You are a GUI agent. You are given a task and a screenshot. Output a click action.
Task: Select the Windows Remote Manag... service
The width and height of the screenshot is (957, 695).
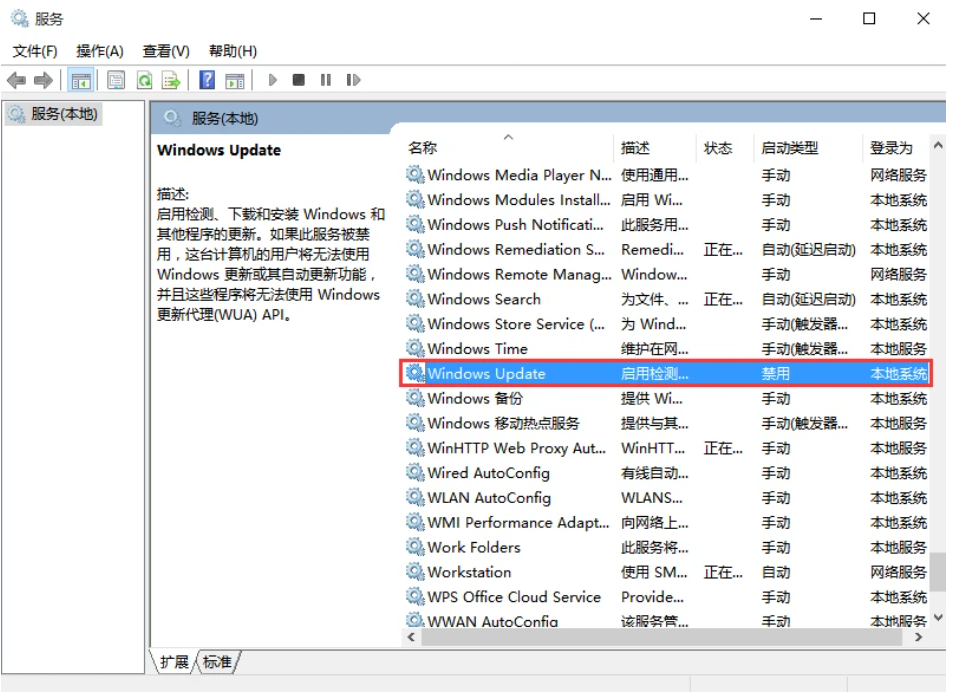tap(667, 275)
